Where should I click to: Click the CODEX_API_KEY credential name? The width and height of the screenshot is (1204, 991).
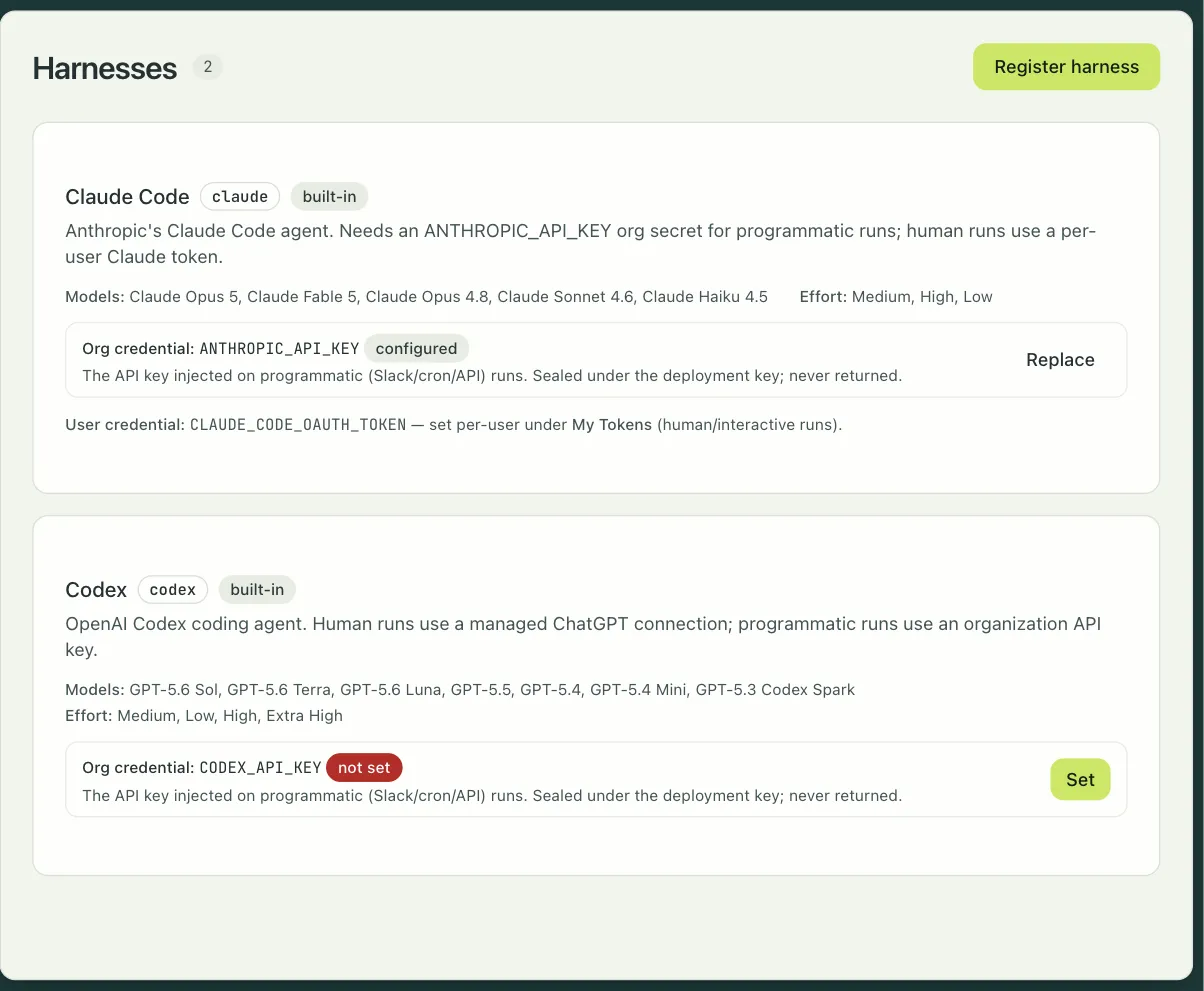260,768
